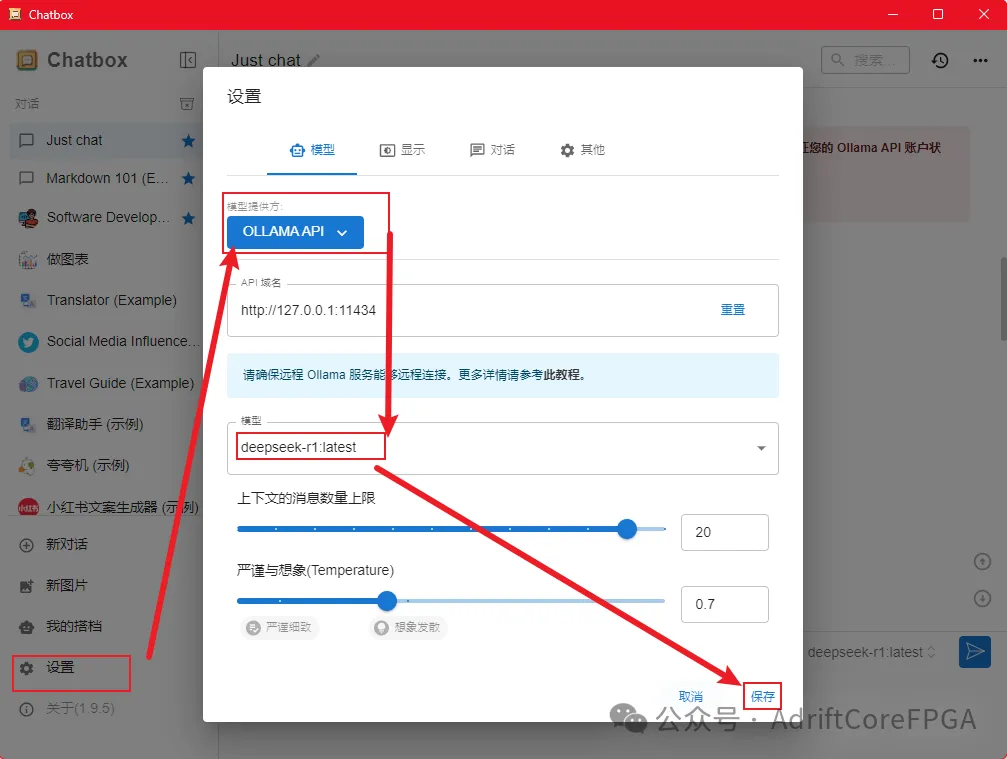The height and width of the screenshot is (759, 1007).
Task: Open the history clock icon in the header
Action: tap(940, 60)
